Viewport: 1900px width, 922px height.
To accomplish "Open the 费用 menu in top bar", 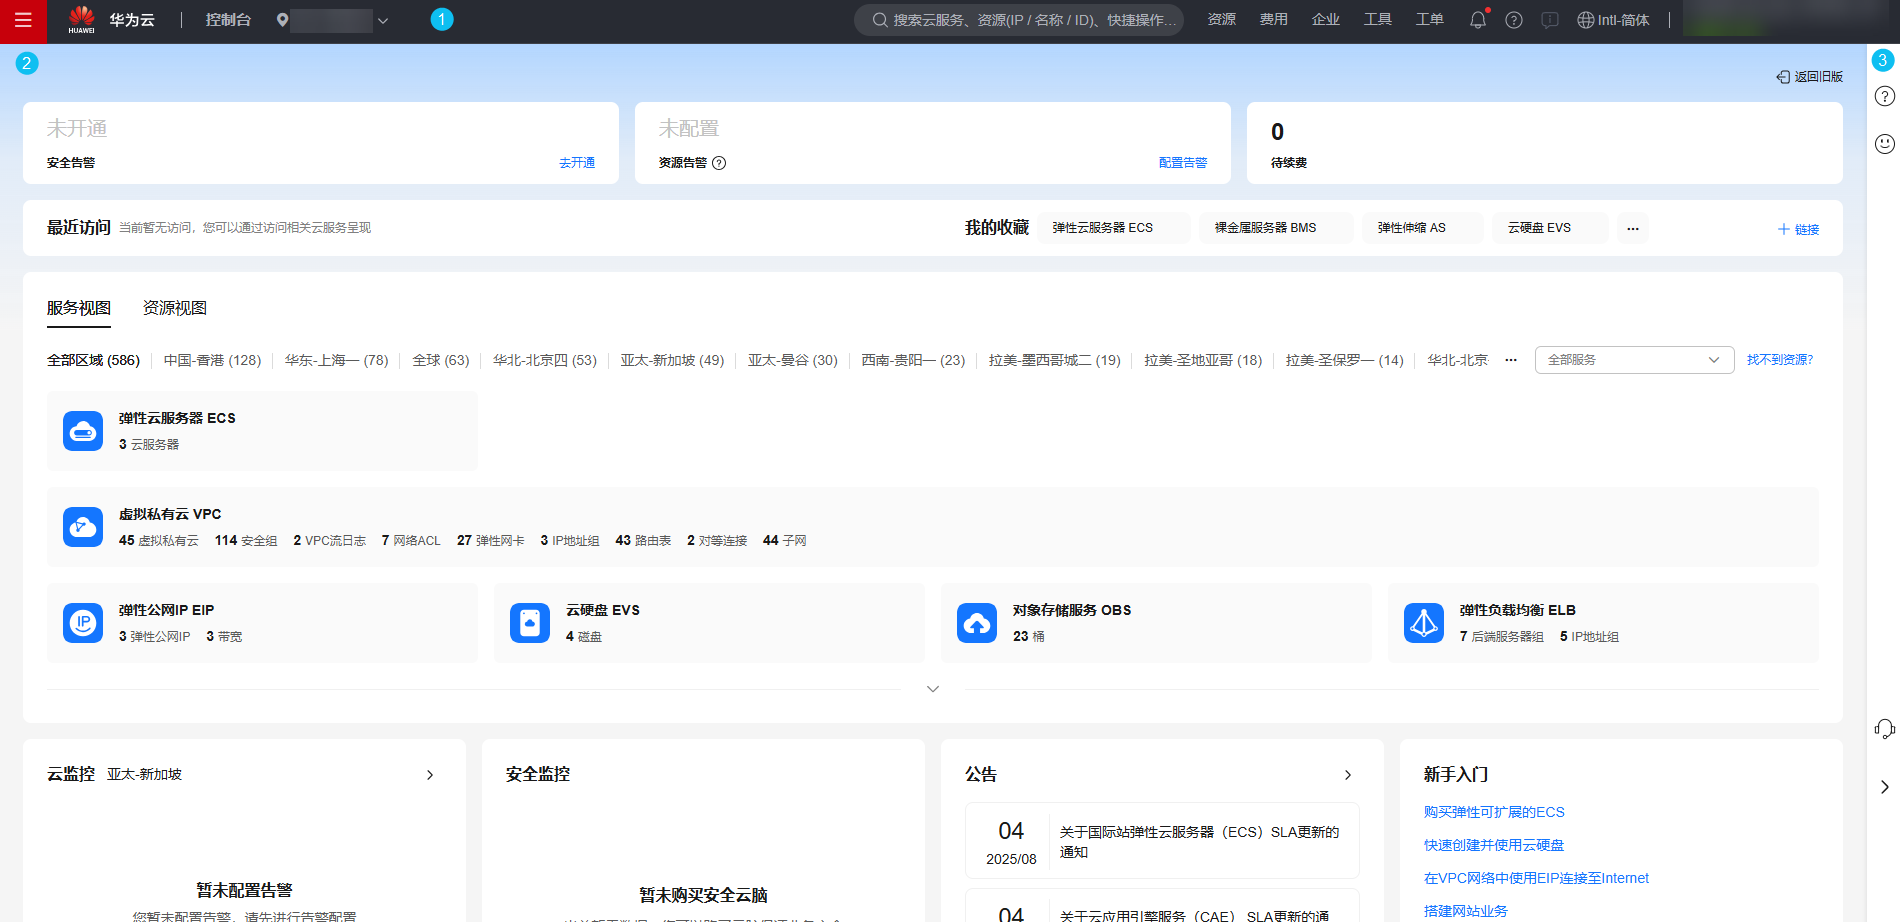I will (1273, 20).
